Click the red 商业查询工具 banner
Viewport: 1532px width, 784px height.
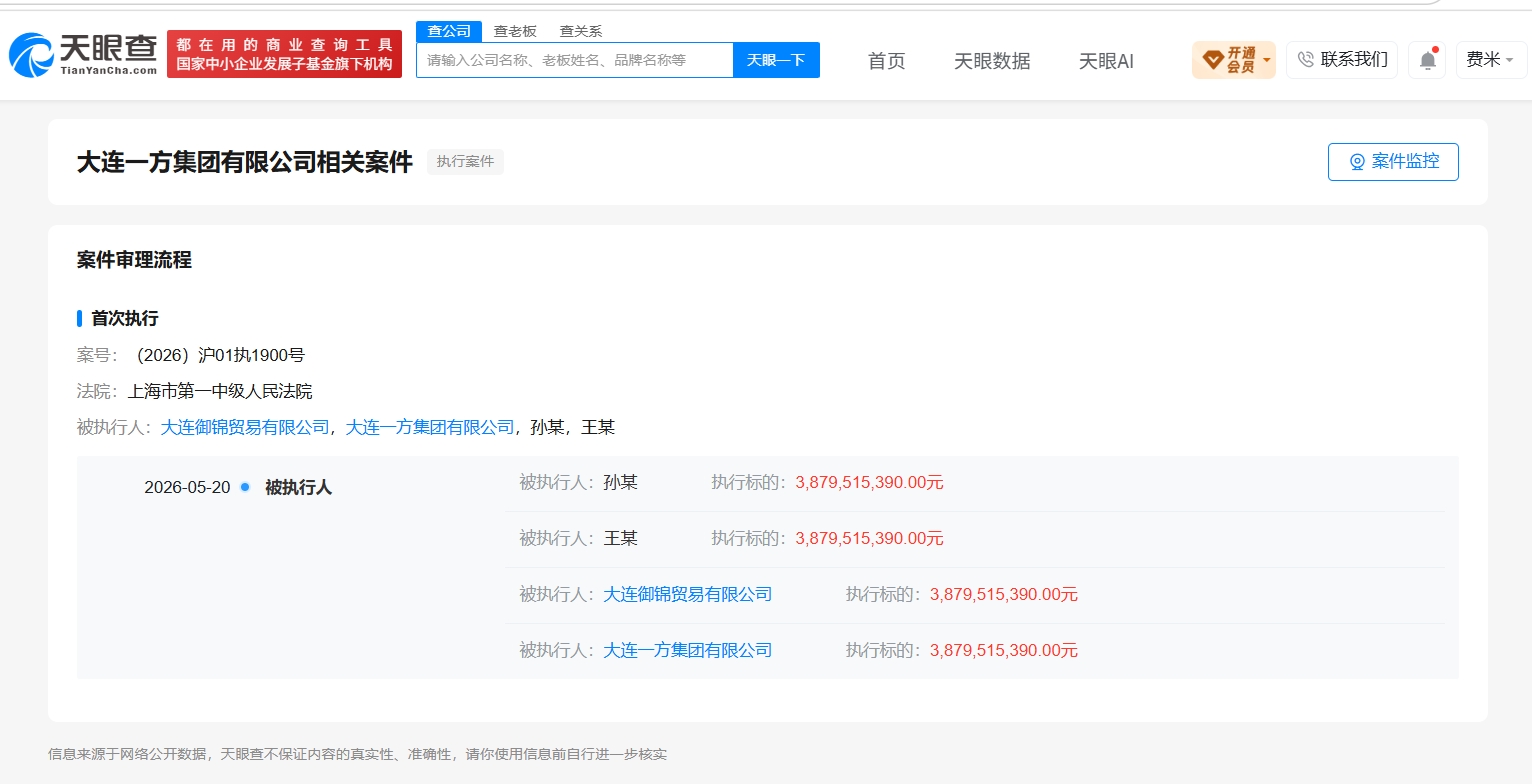[284, 54]
